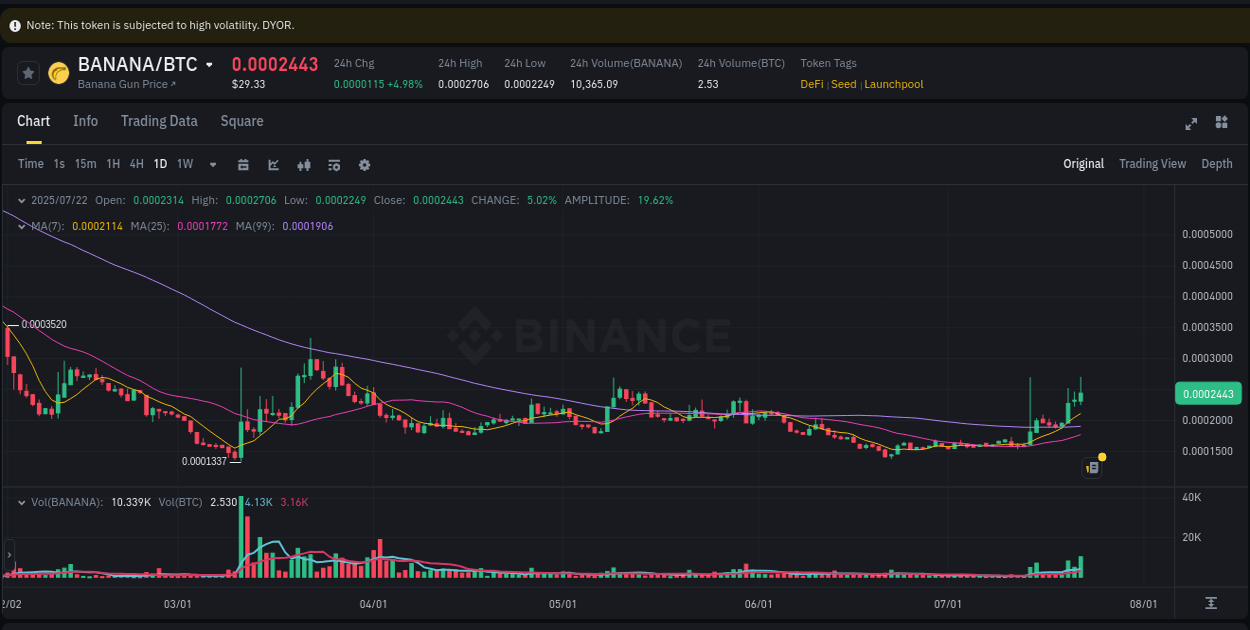Click the fullscreen expand icon

tap(1191, 123)
